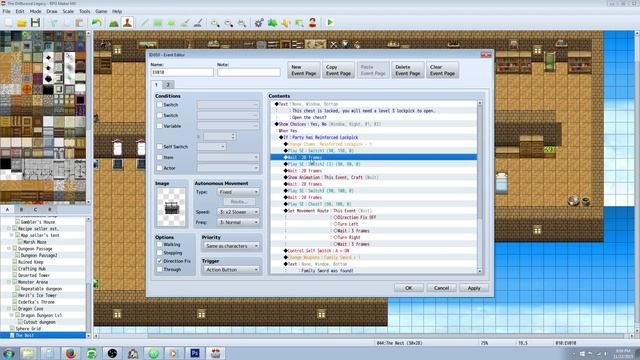
Task: Switch to Map mode mountain icon
Action: tap(114, 23)
